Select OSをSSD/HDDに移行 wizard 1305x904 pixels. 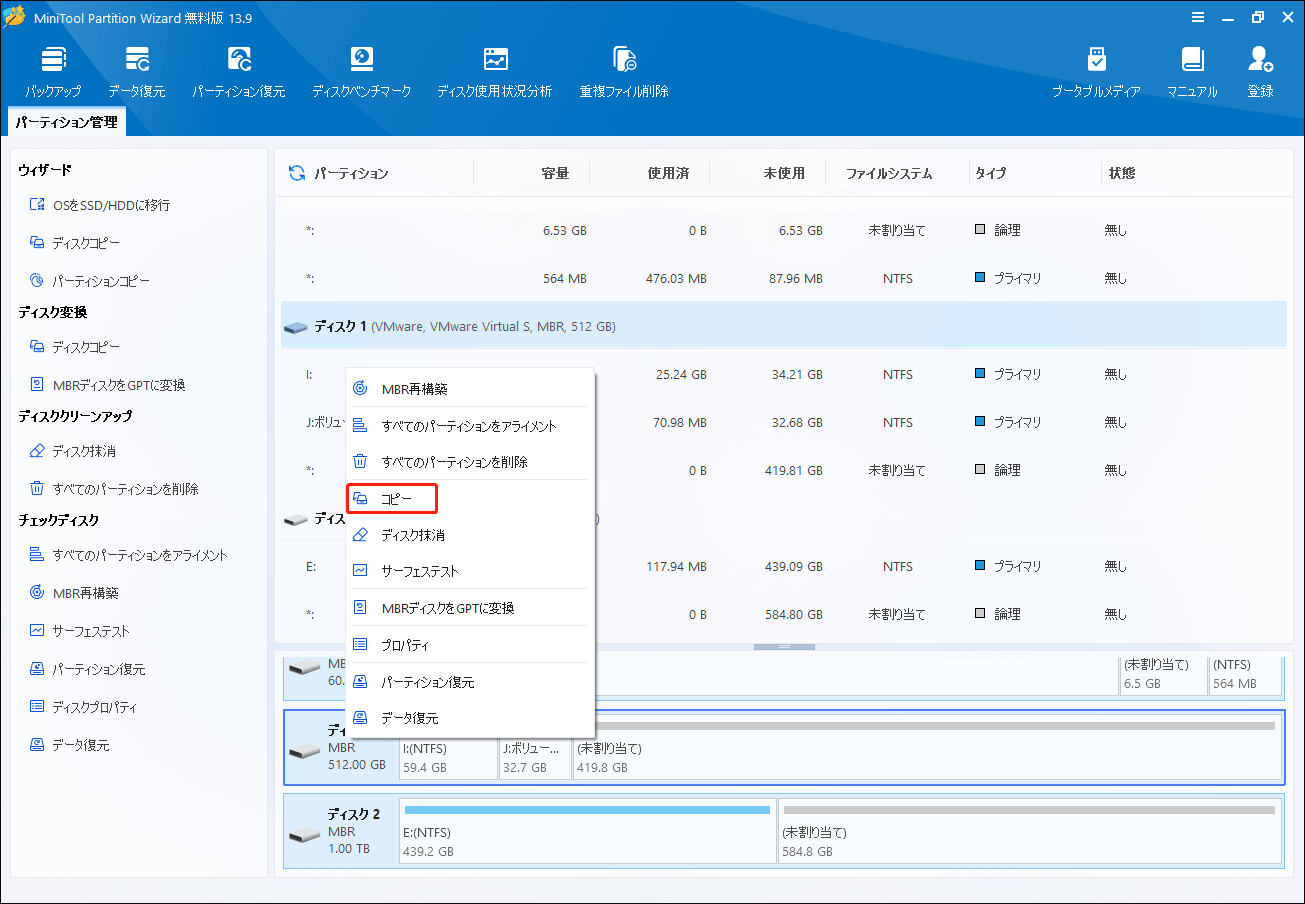(100, 205)
